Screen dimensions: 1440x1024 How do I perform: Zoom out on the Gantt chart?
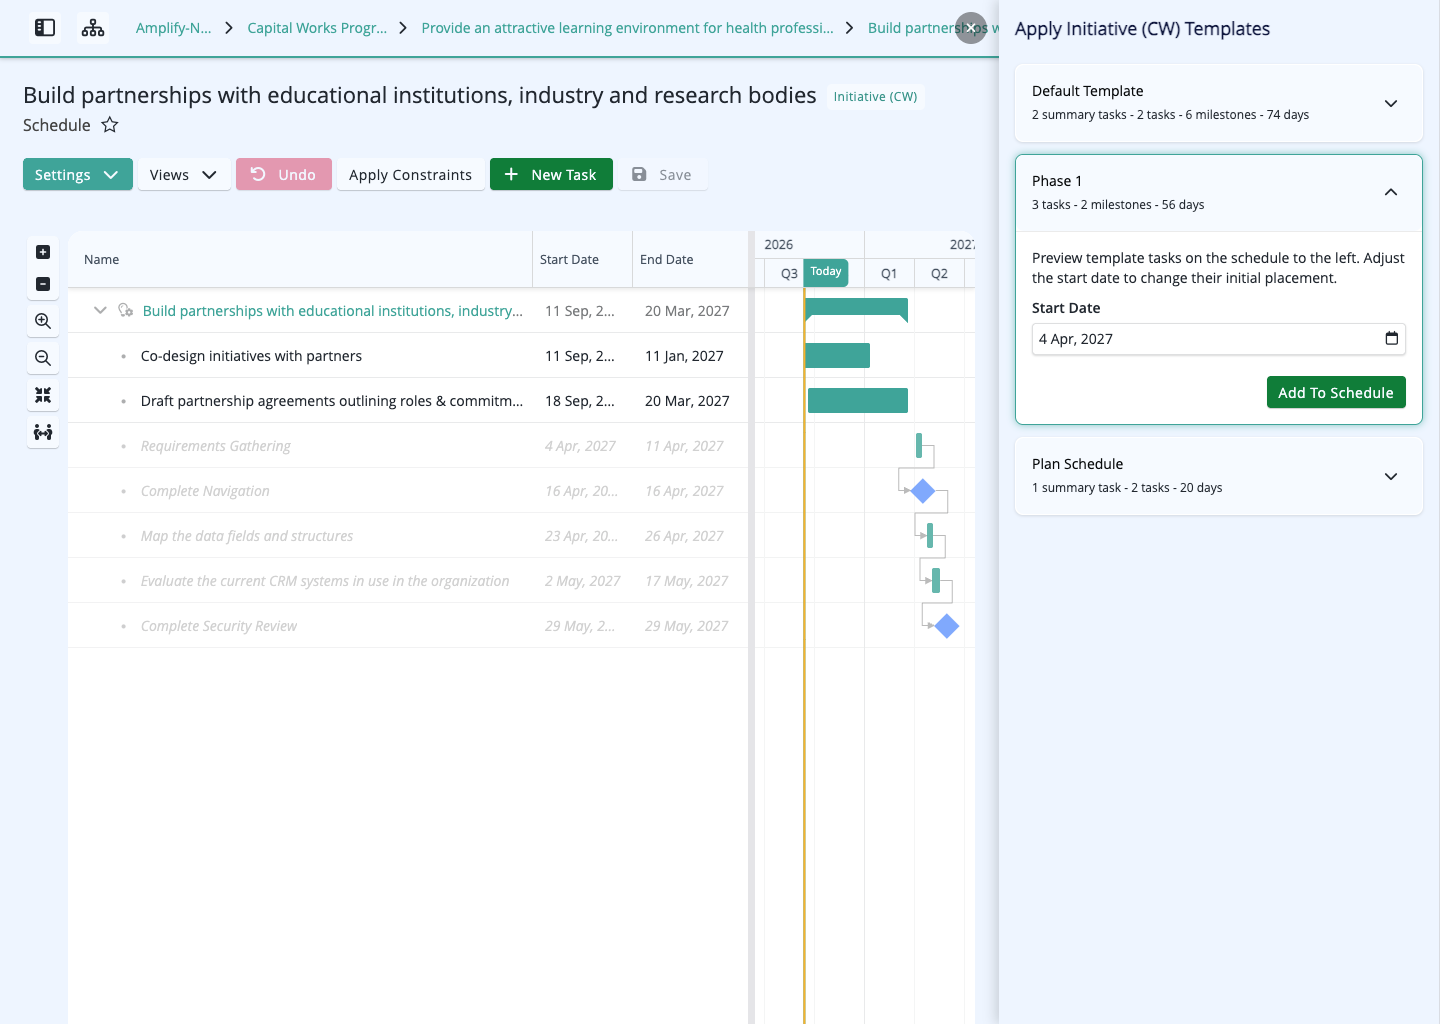(x=43, y=358)
